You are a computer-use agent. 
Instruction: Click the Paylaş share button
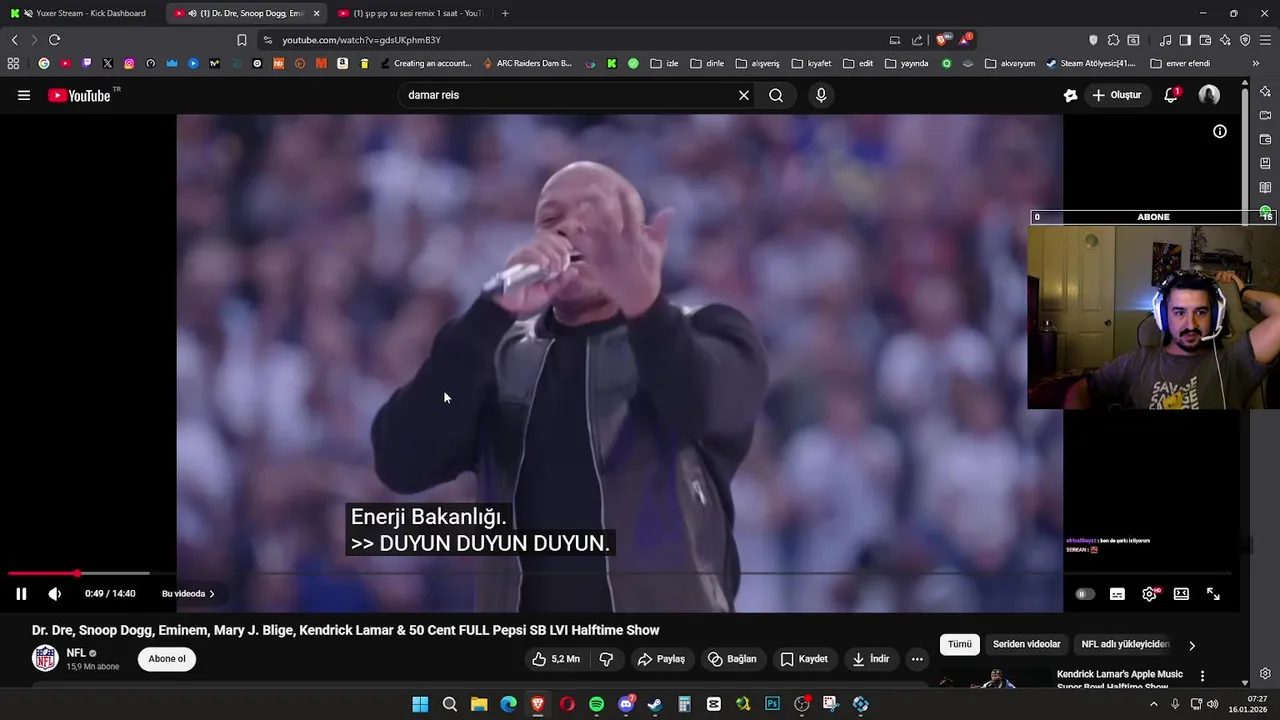(x=661, y=659)
